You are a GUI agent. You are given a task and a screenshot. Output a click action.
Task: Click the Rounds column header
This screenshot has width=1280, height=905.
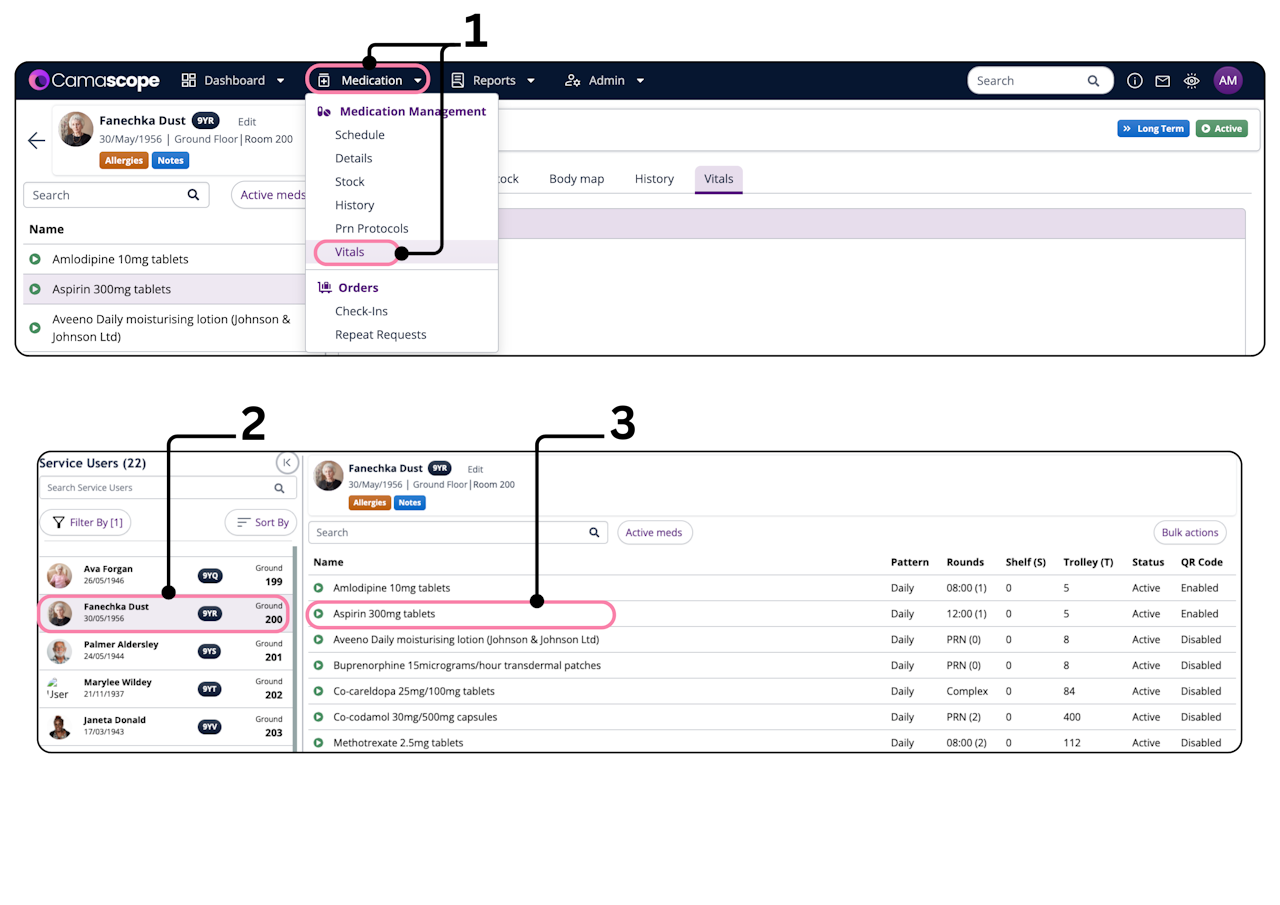coord(966,562)
